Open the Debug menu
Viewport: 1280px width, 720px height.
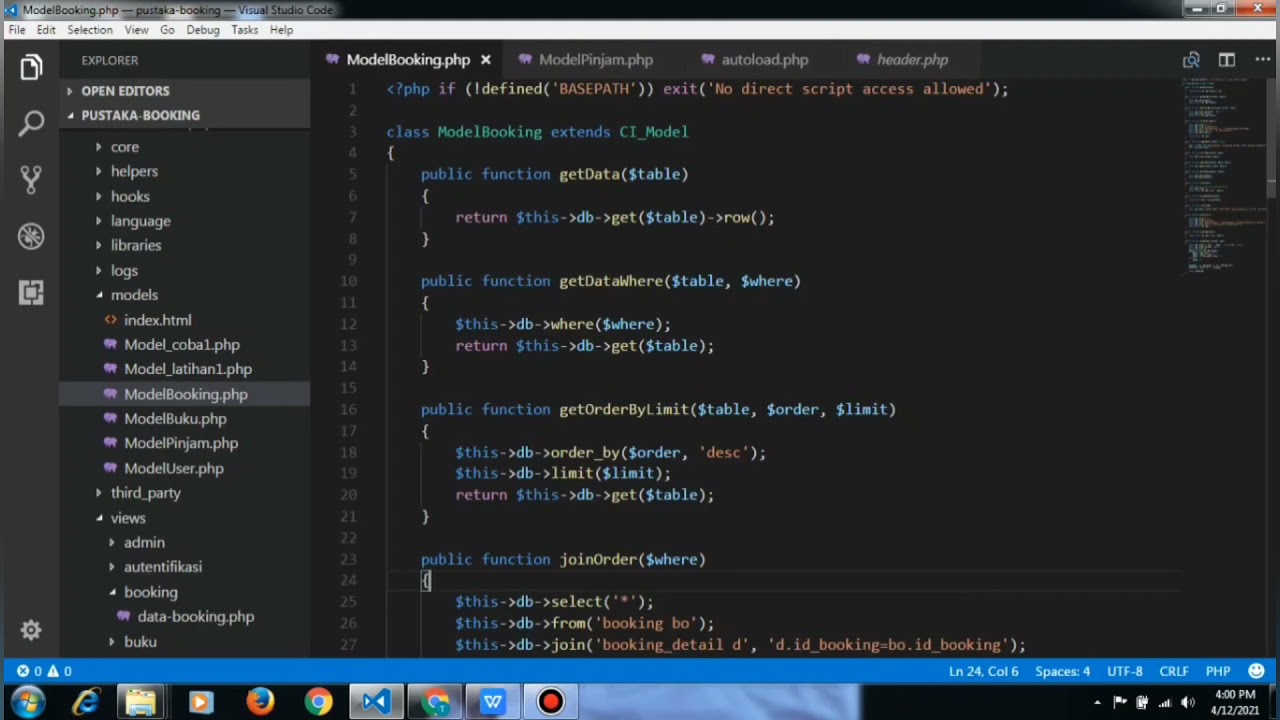point(202,30)
